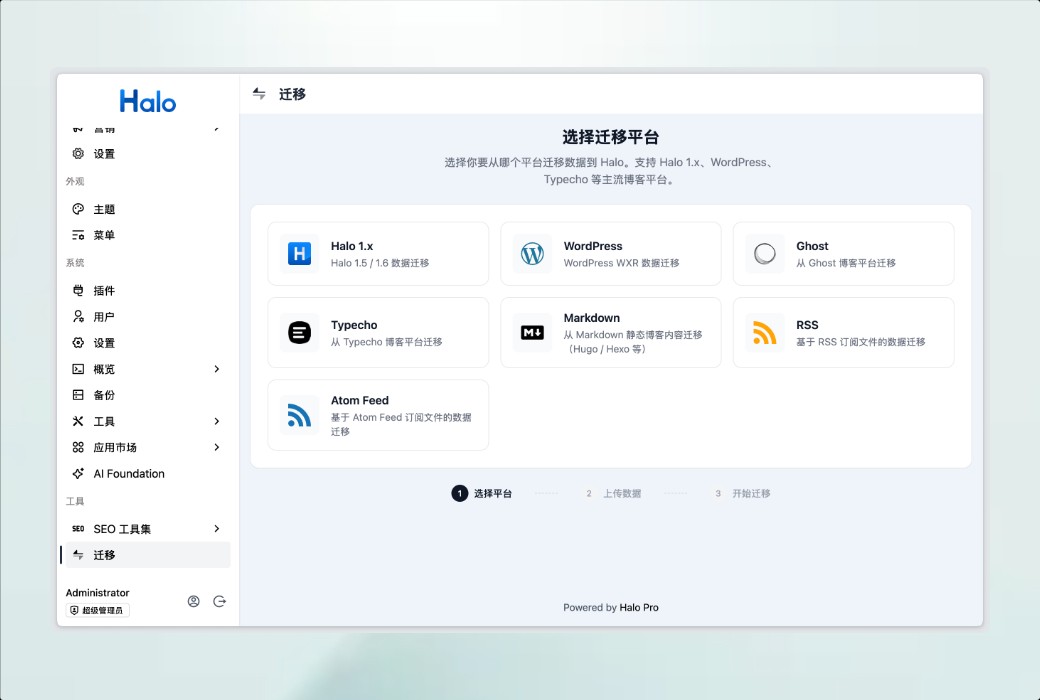Go to the 用户 page

coord(147,316)
